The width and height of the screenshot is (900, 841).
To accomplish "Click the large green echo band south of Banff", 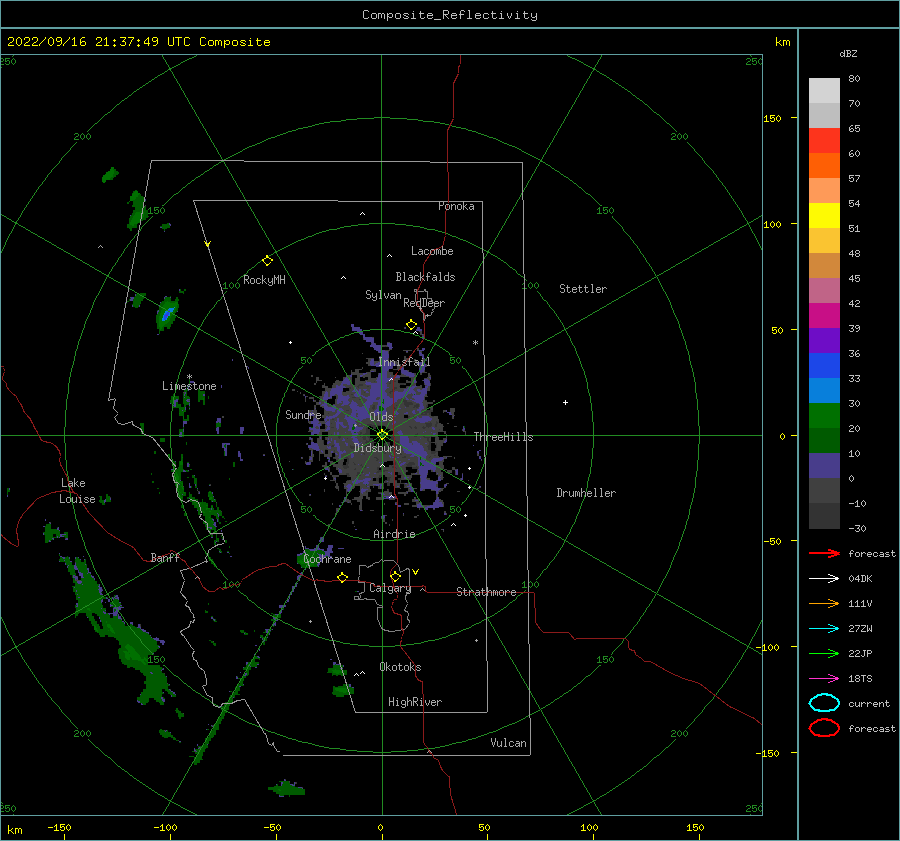I will (x=117, y=631).
